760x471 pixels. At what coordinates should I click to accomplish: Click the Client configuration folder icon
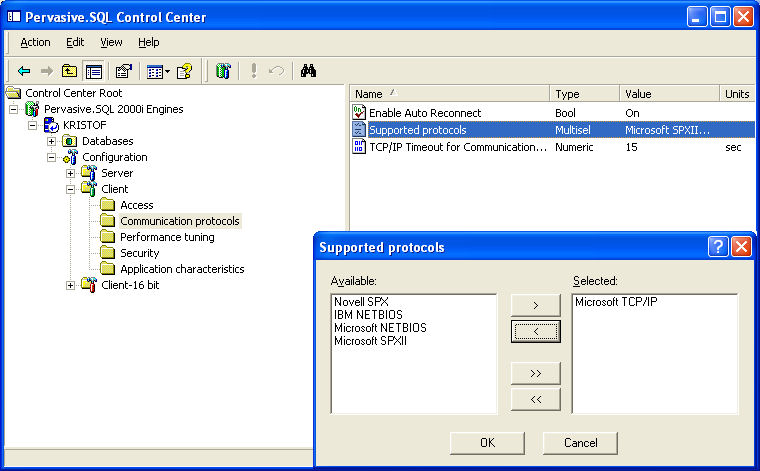pyautogui.click(x=89, y=188)
